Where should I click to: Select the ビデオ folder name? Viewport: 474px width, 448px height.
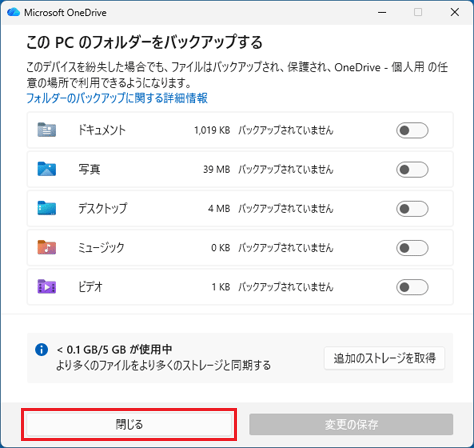point(90,287)
